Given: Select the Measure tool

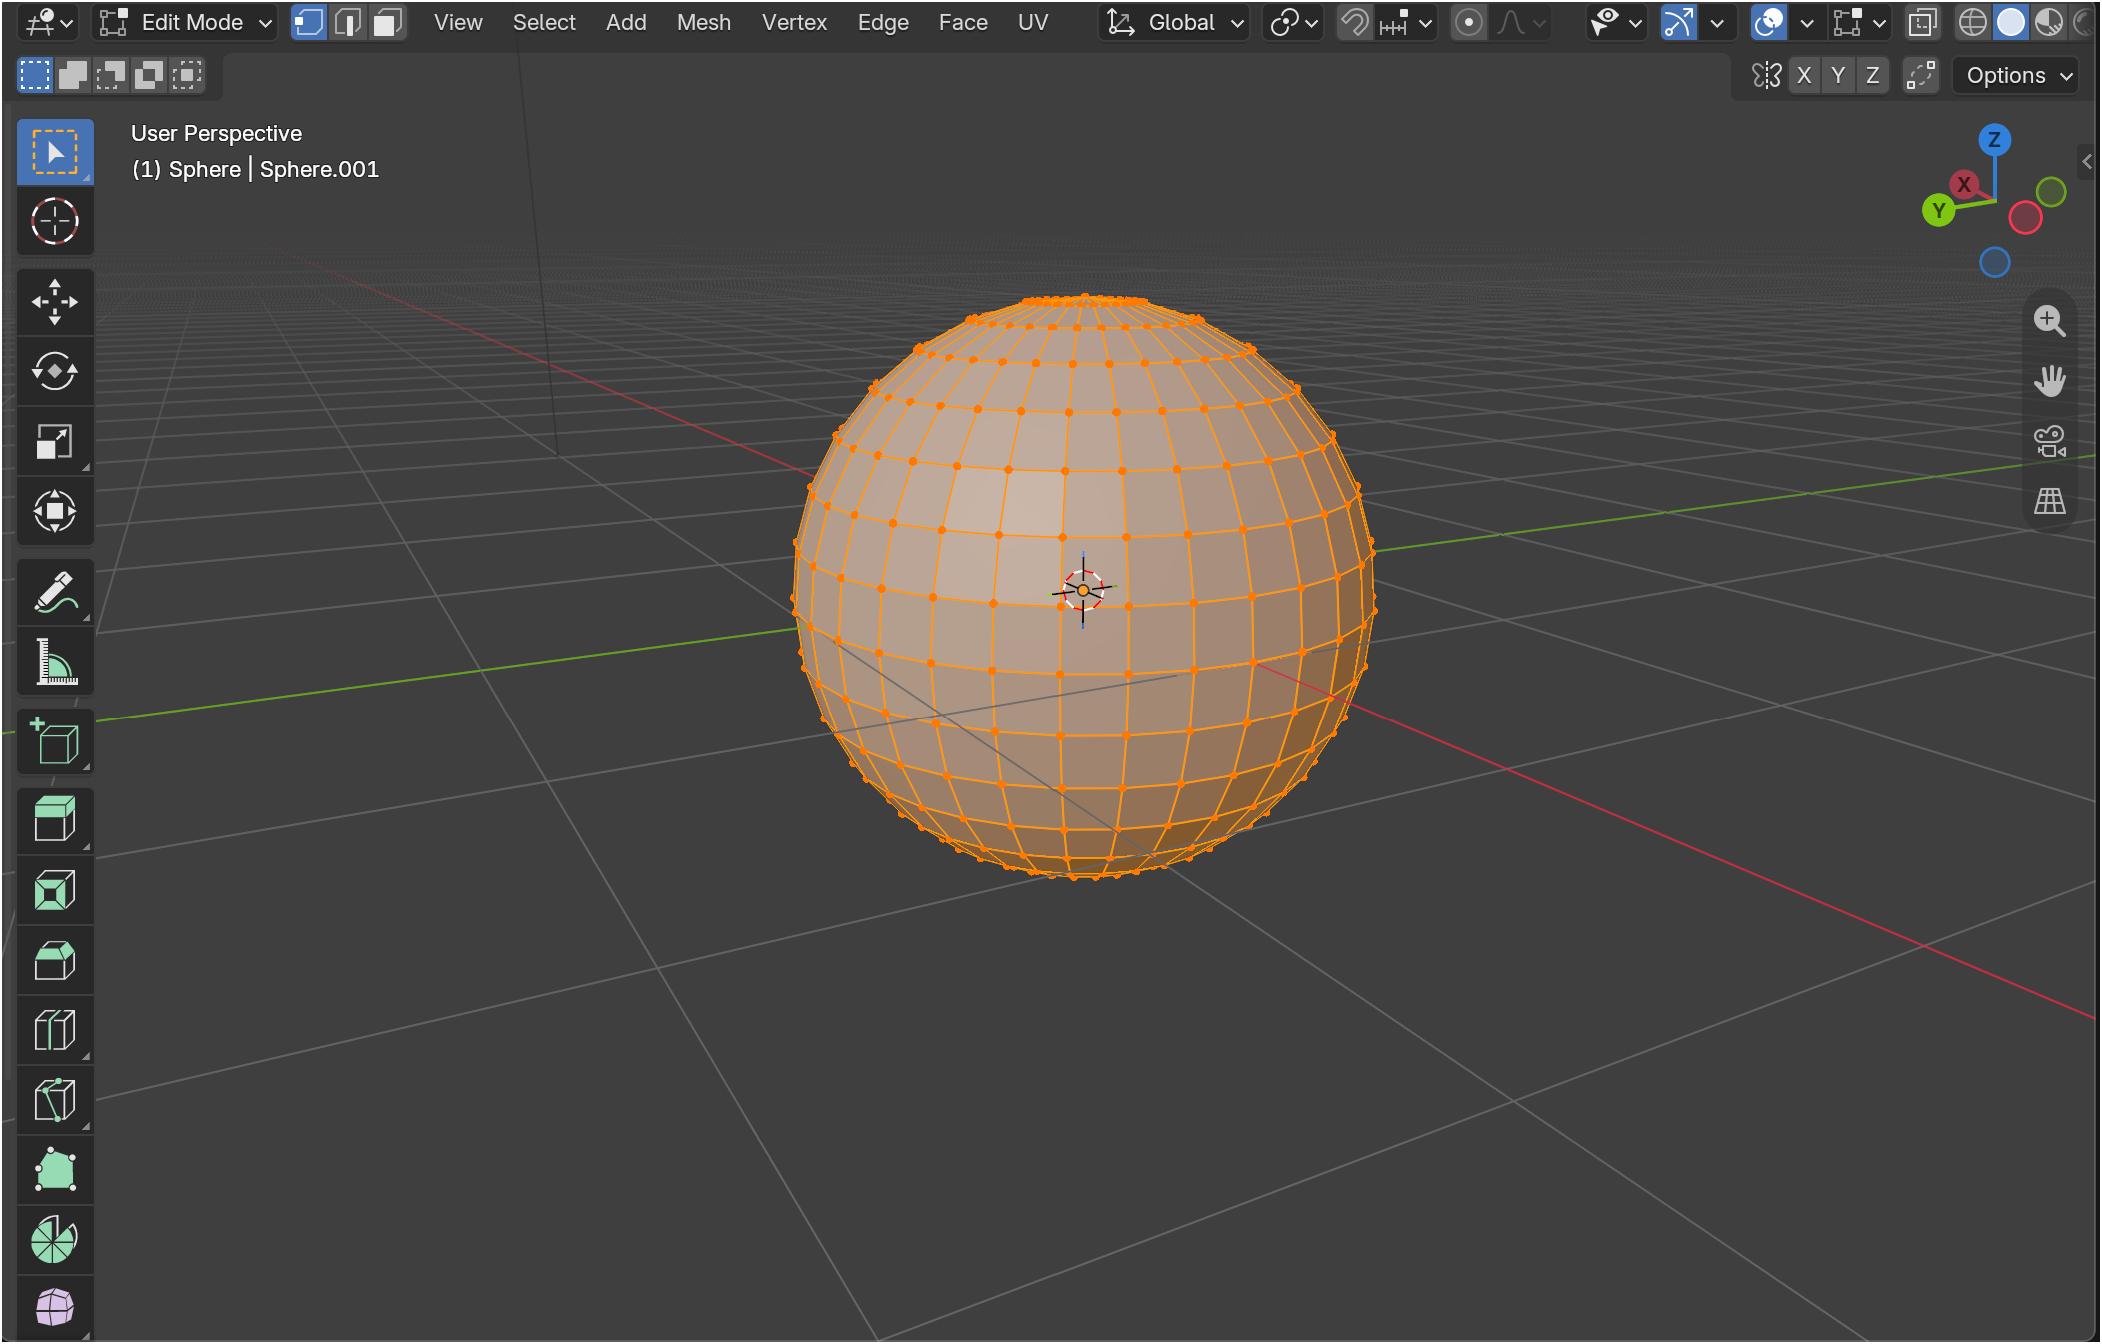Looking at the screenshot, I should pos(55,661).
